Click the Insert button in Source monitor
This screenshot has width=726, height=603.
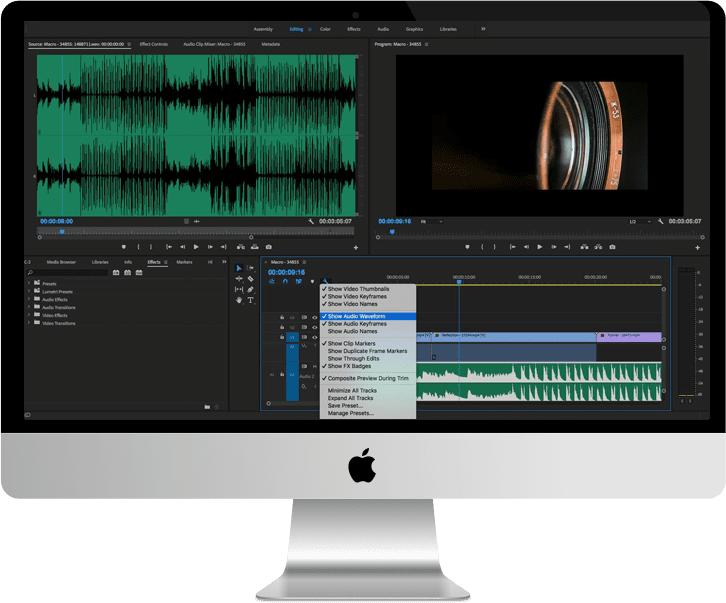click(x=241, y=247)
